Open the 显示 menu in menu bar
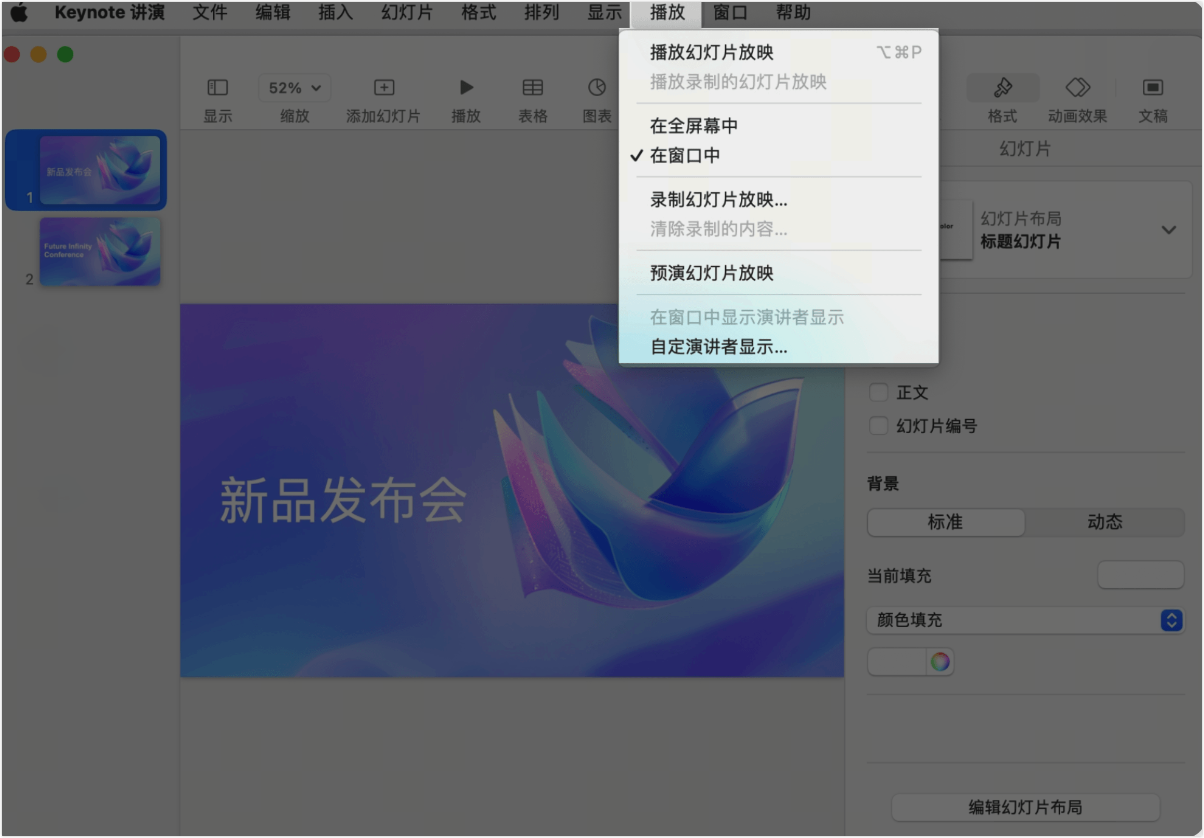 click(x=604, y=13)
